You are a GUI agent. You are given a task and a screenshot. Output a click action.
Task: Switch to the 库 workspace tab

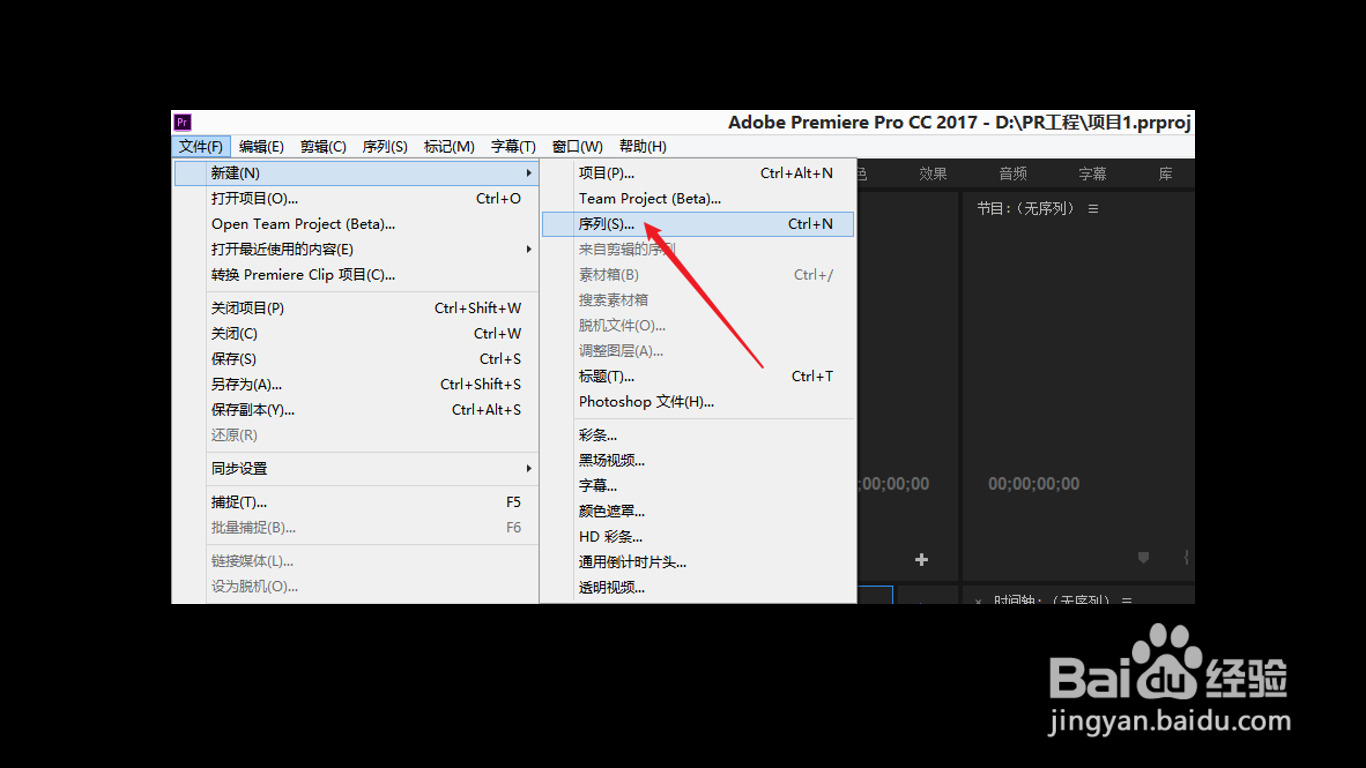1166,174
